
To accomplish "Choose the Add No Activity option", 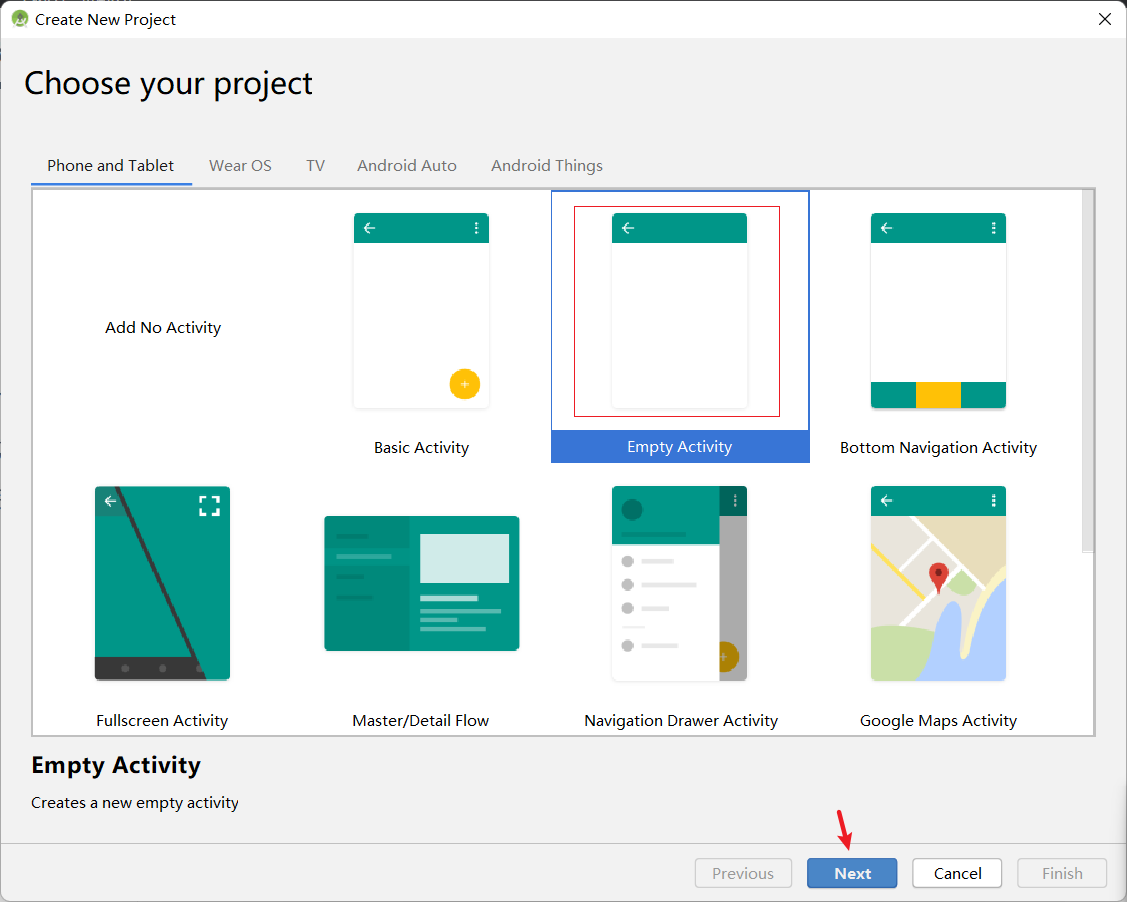I will point(163,327).
